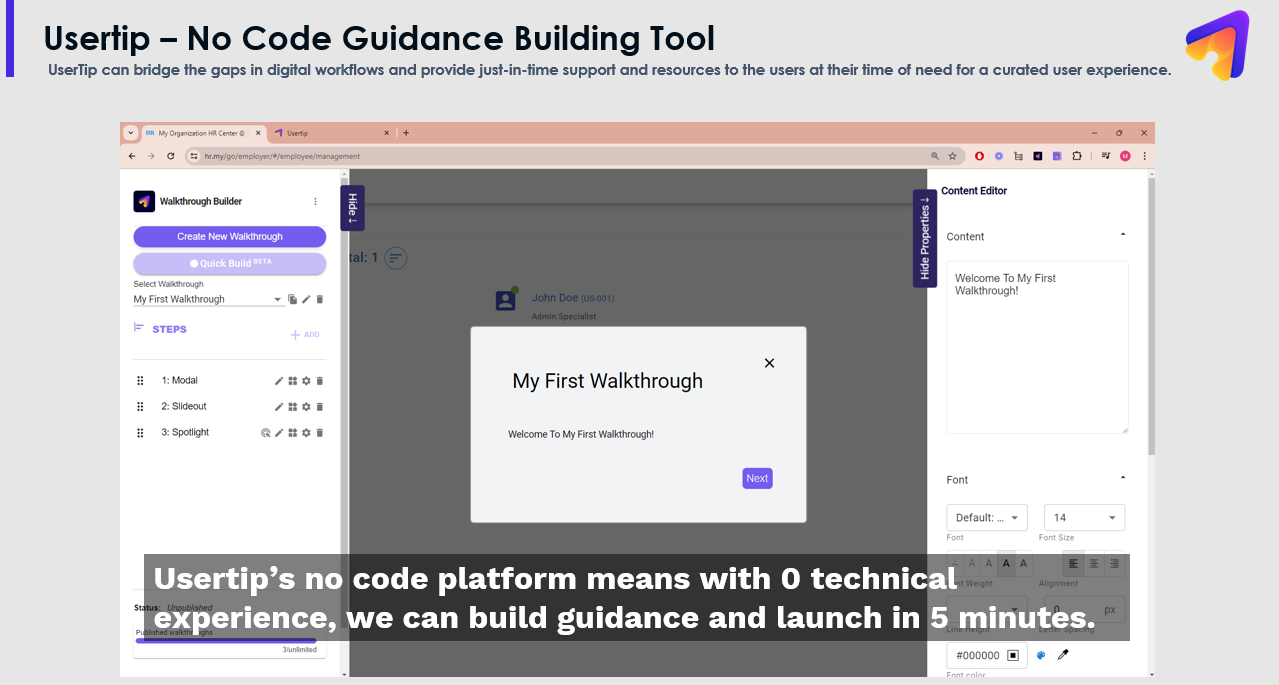1279x685 pixels.
Task: Reload the browser page
Action: (x=171, y=156)
